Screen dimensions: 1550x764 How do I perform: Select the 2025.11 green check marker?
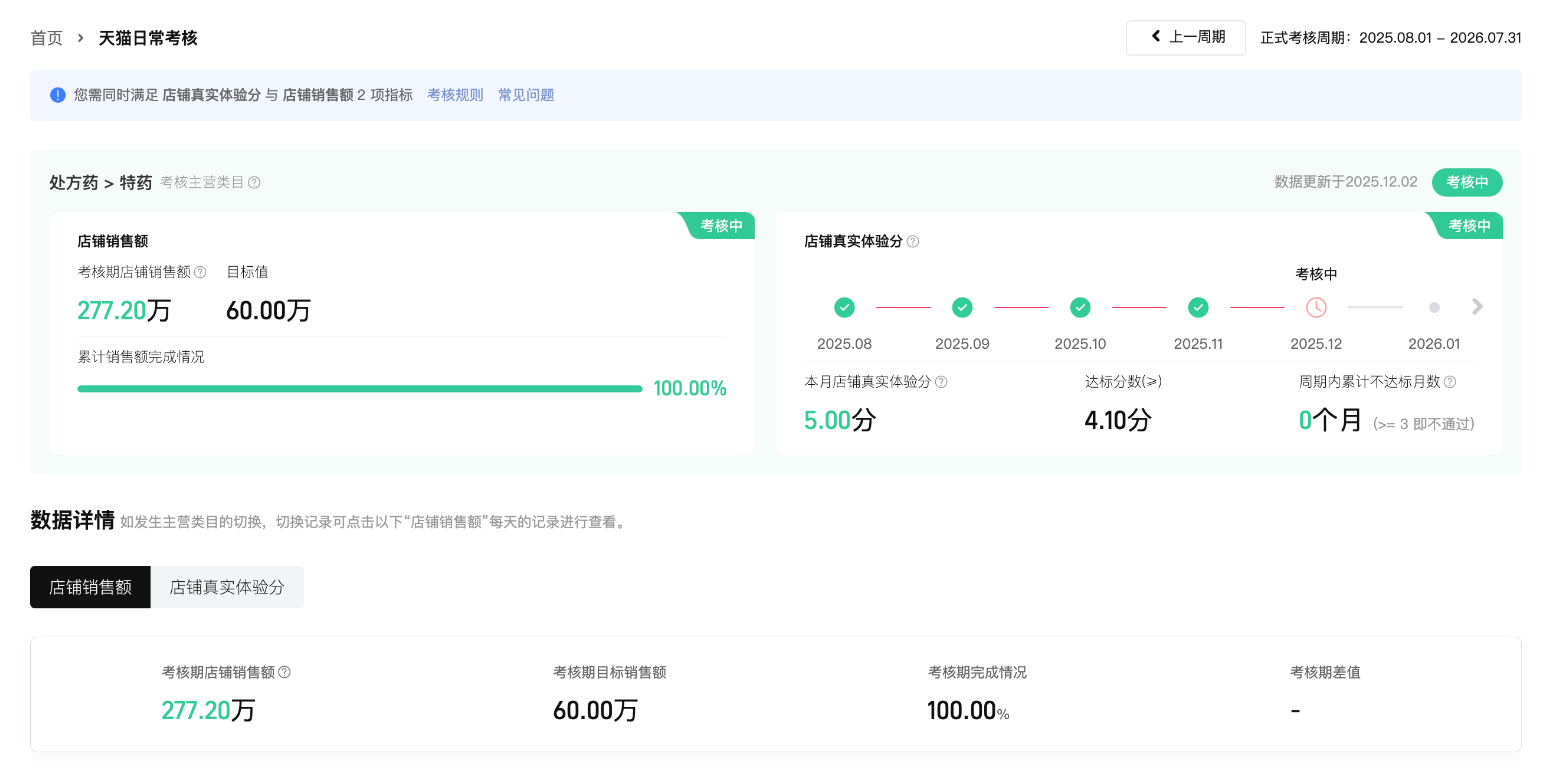tap(1198, 307)
